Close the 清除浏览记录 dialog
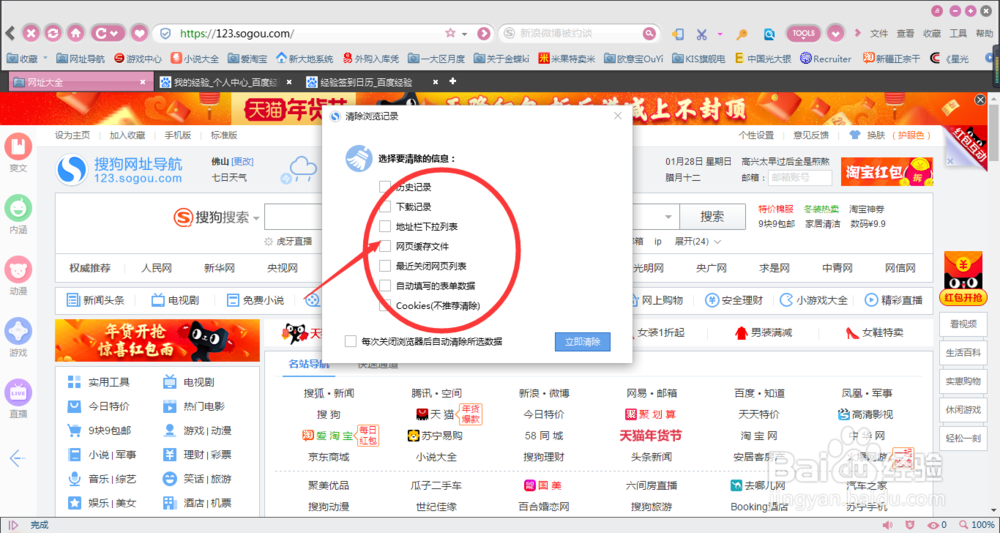The width and height of the screenshot is (1000, 533). tap(617, 116)
